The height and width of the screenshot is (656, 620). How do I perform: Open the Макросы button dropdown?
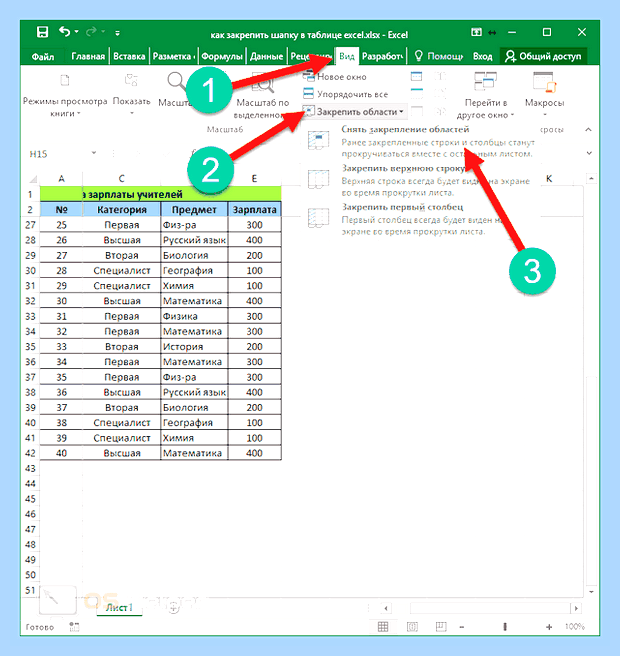(x=544, y=95)
